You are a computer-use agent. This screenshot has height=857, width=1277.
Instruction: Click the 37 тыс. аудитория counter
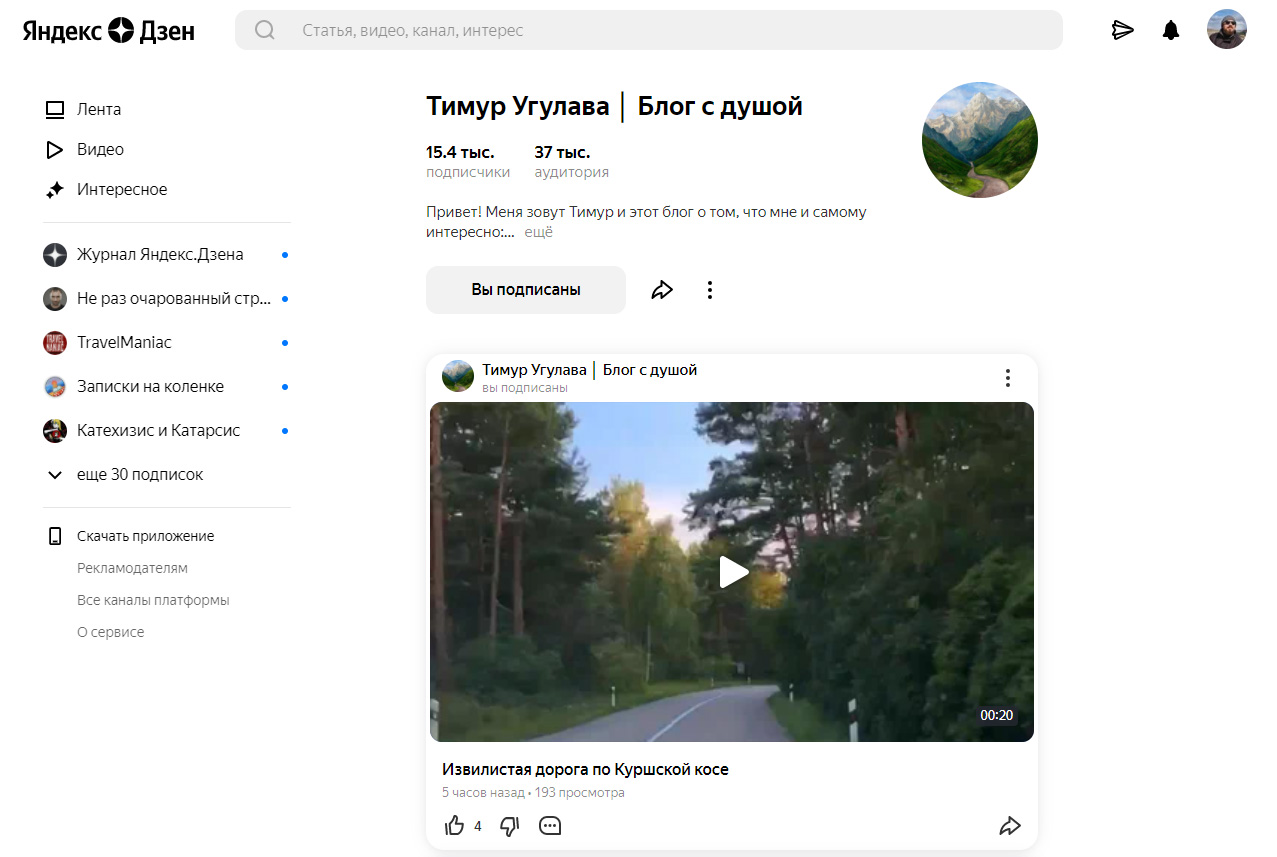point(572,162)
